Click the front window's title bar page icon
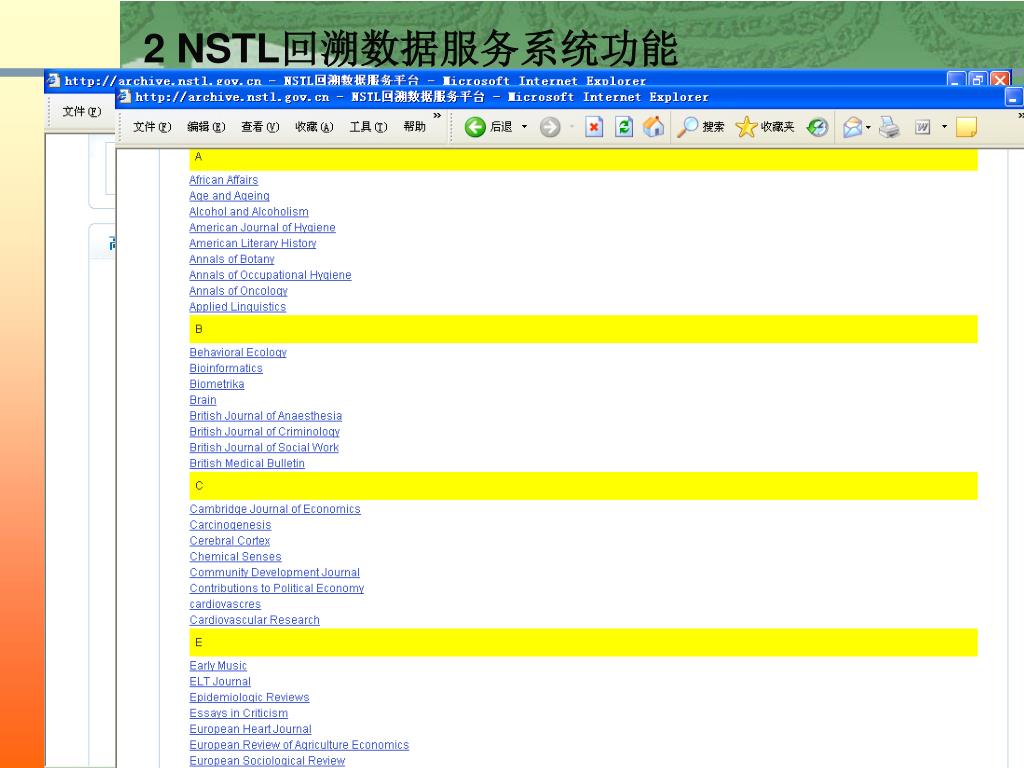1024x768 pixels. coord(124,97)
